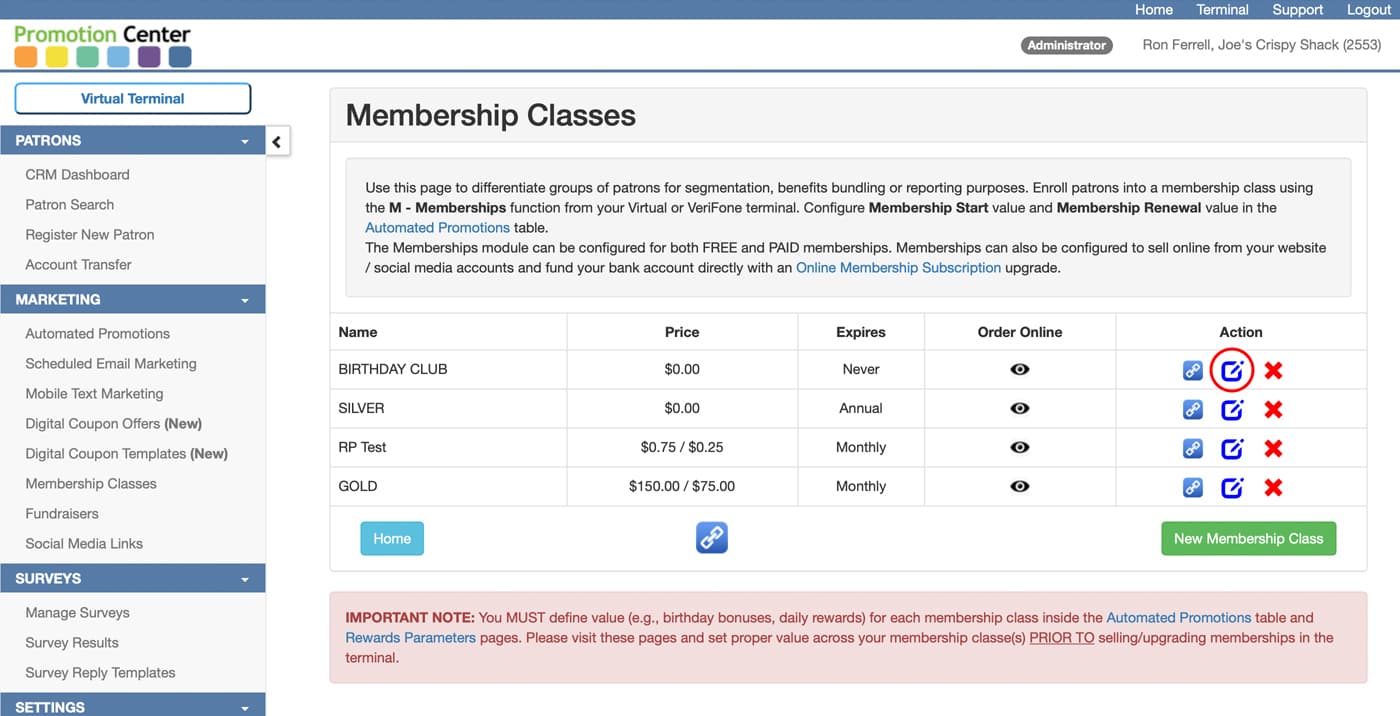The image size is (1400, 716).
Task: Collapse the PATRONS sidebar section
Action: click(132, 141)
